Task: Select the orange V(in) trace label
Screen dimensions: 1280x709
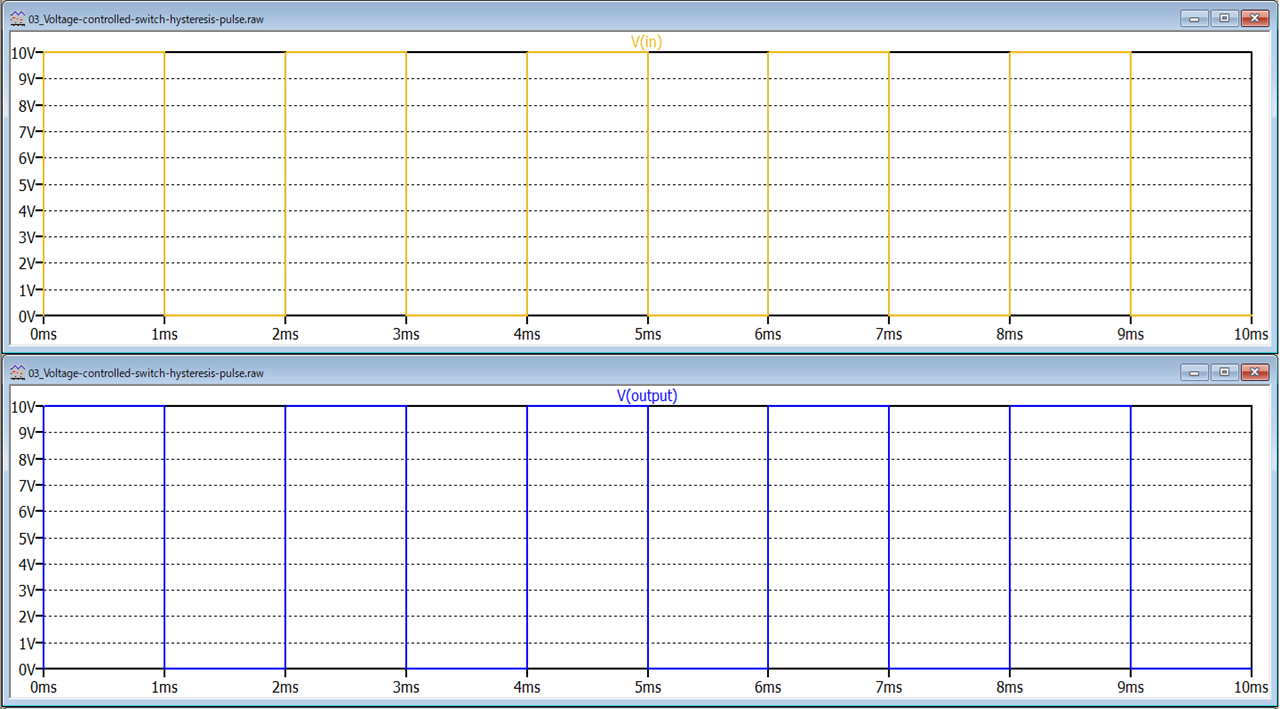Action: coord(646,41)
